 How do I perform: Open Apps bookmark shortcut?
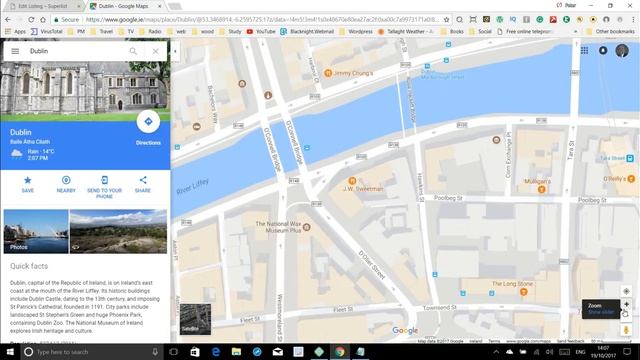[16, 31]
